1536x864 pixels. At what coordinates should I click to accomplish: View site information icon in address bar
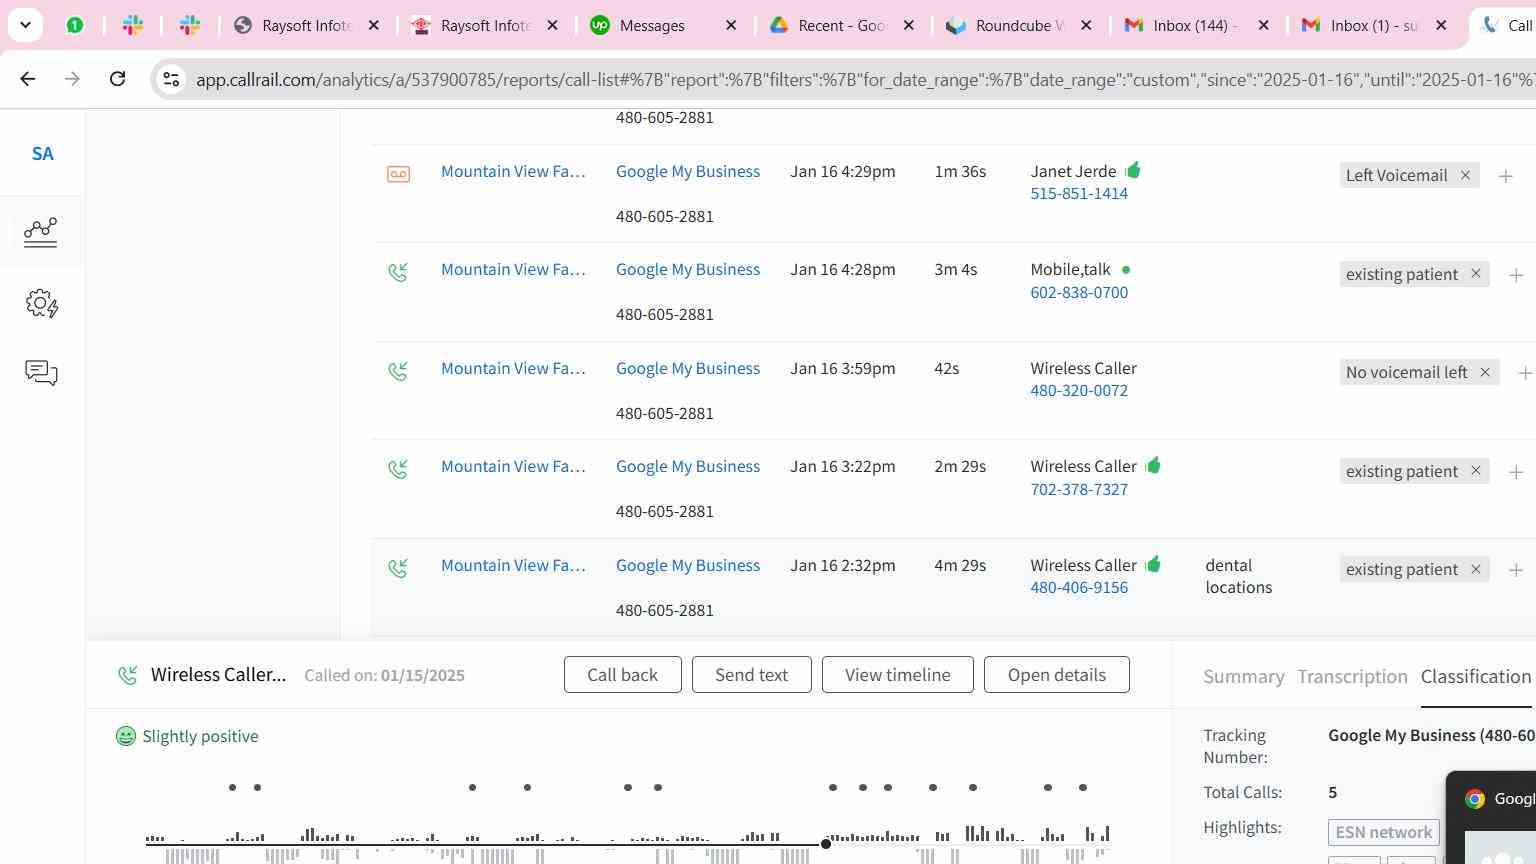(x=171, y=79)
